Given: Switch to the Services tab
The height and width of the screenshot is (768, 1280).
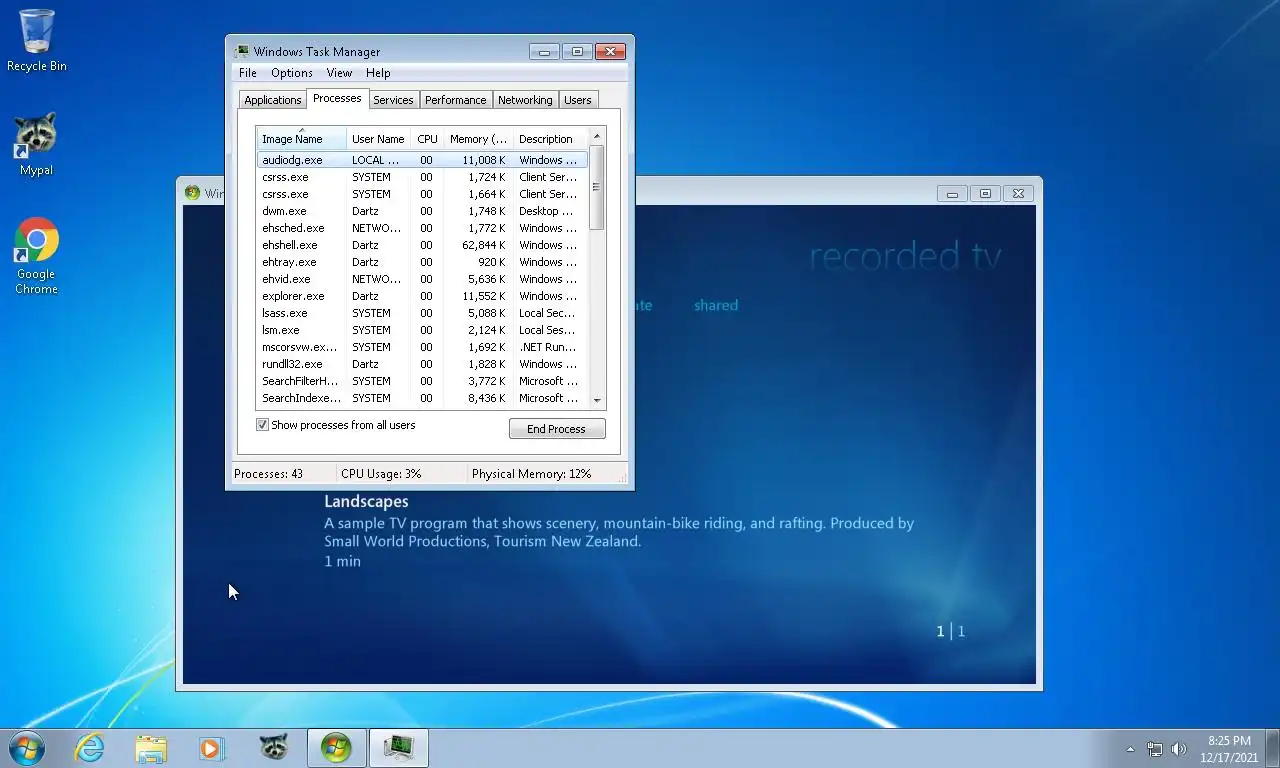Looking at the screenshot, I should [x=393, y=100].
